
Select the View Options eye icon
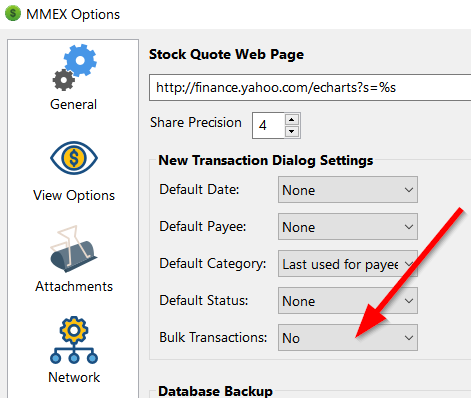click(74, 158)
